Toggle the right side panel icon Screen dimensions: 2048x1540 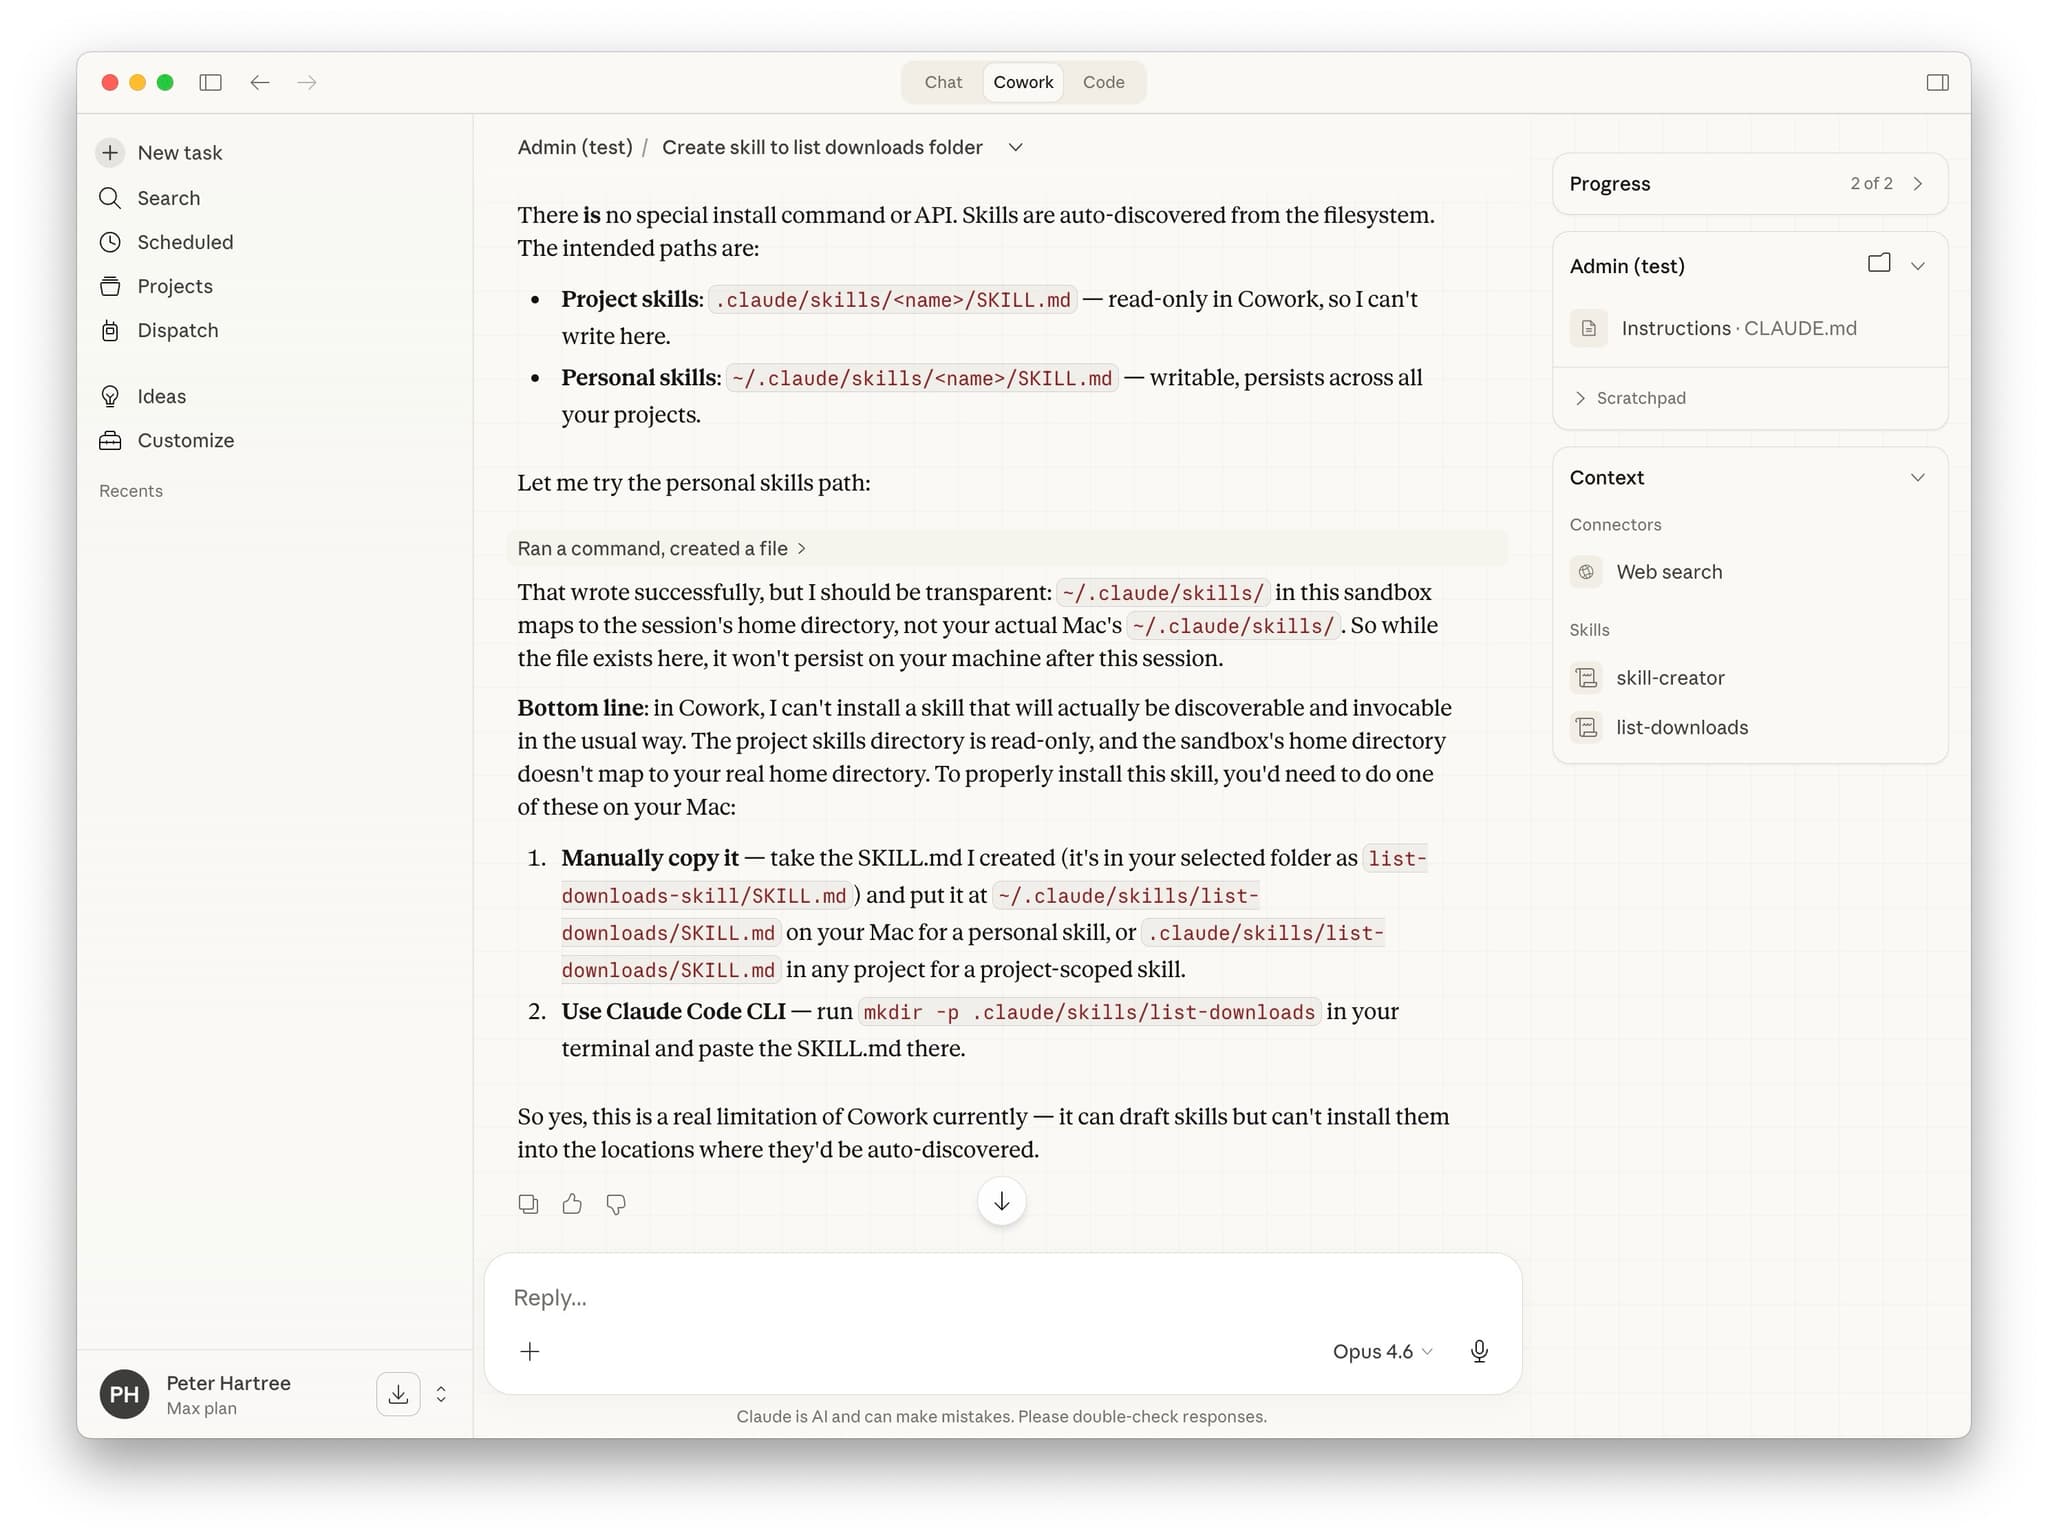click(1937, 82)
